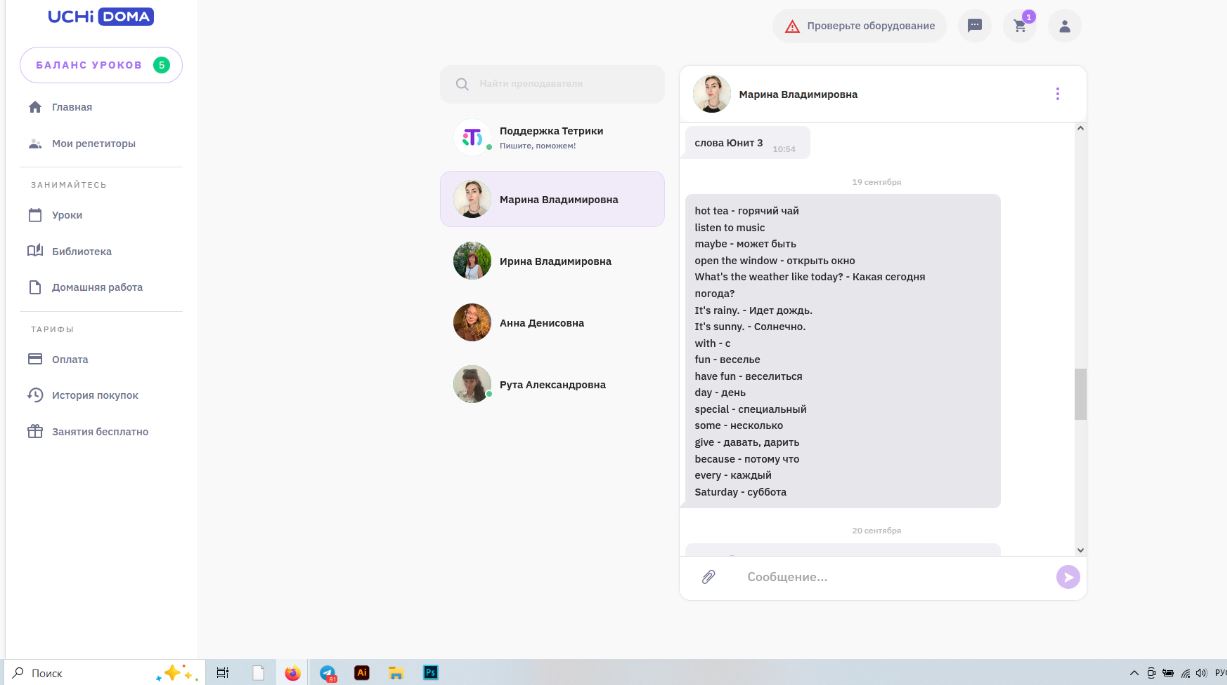
Task: Open the chat messages icon in header
Action: coord(975,26)
